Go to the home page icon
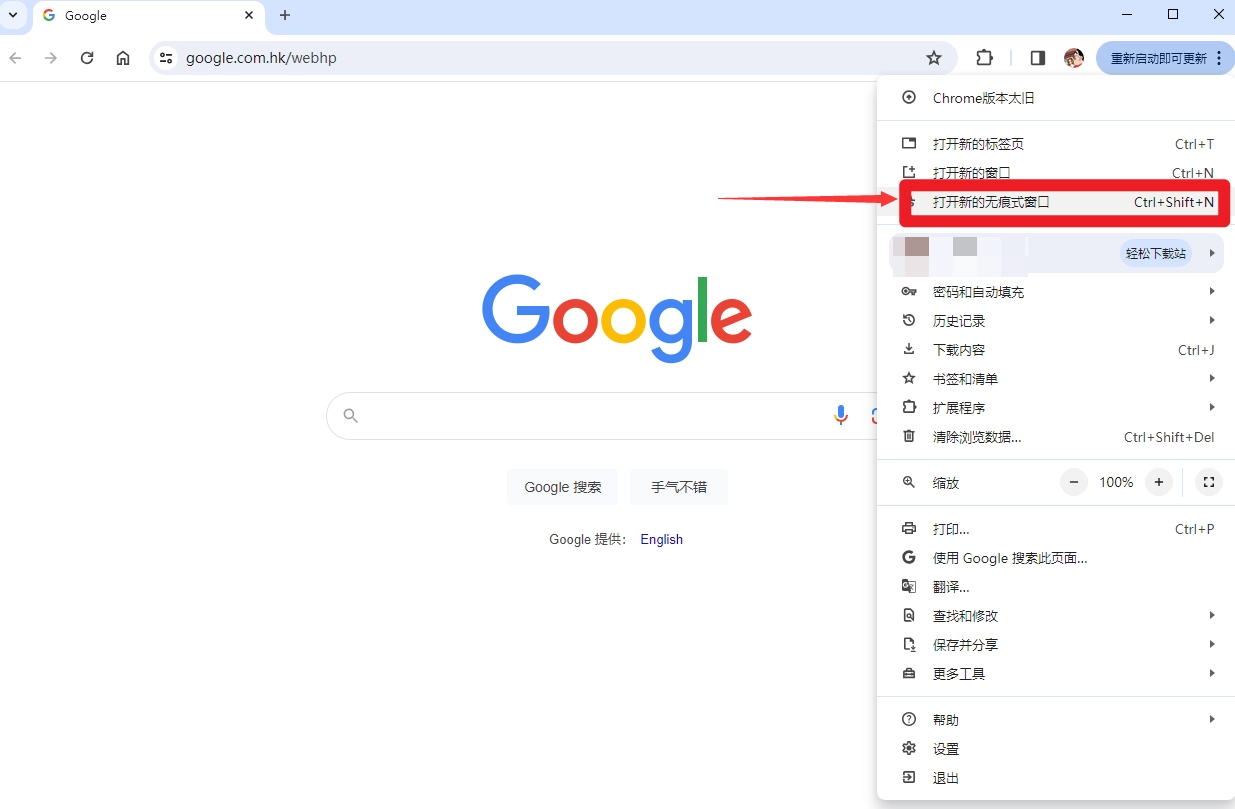Image resolution: width=1235 pixels, height=809 pixels. pyautogui.click(x=123, y=58)
